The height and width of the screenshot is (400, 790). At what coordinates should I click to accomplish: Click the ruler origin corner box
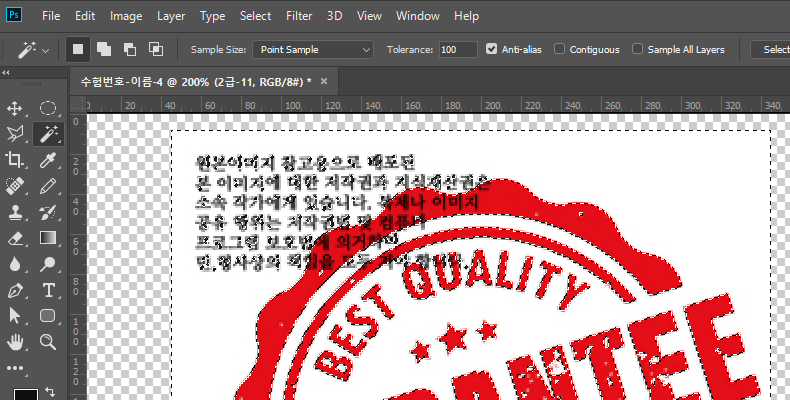click(77, 104)
